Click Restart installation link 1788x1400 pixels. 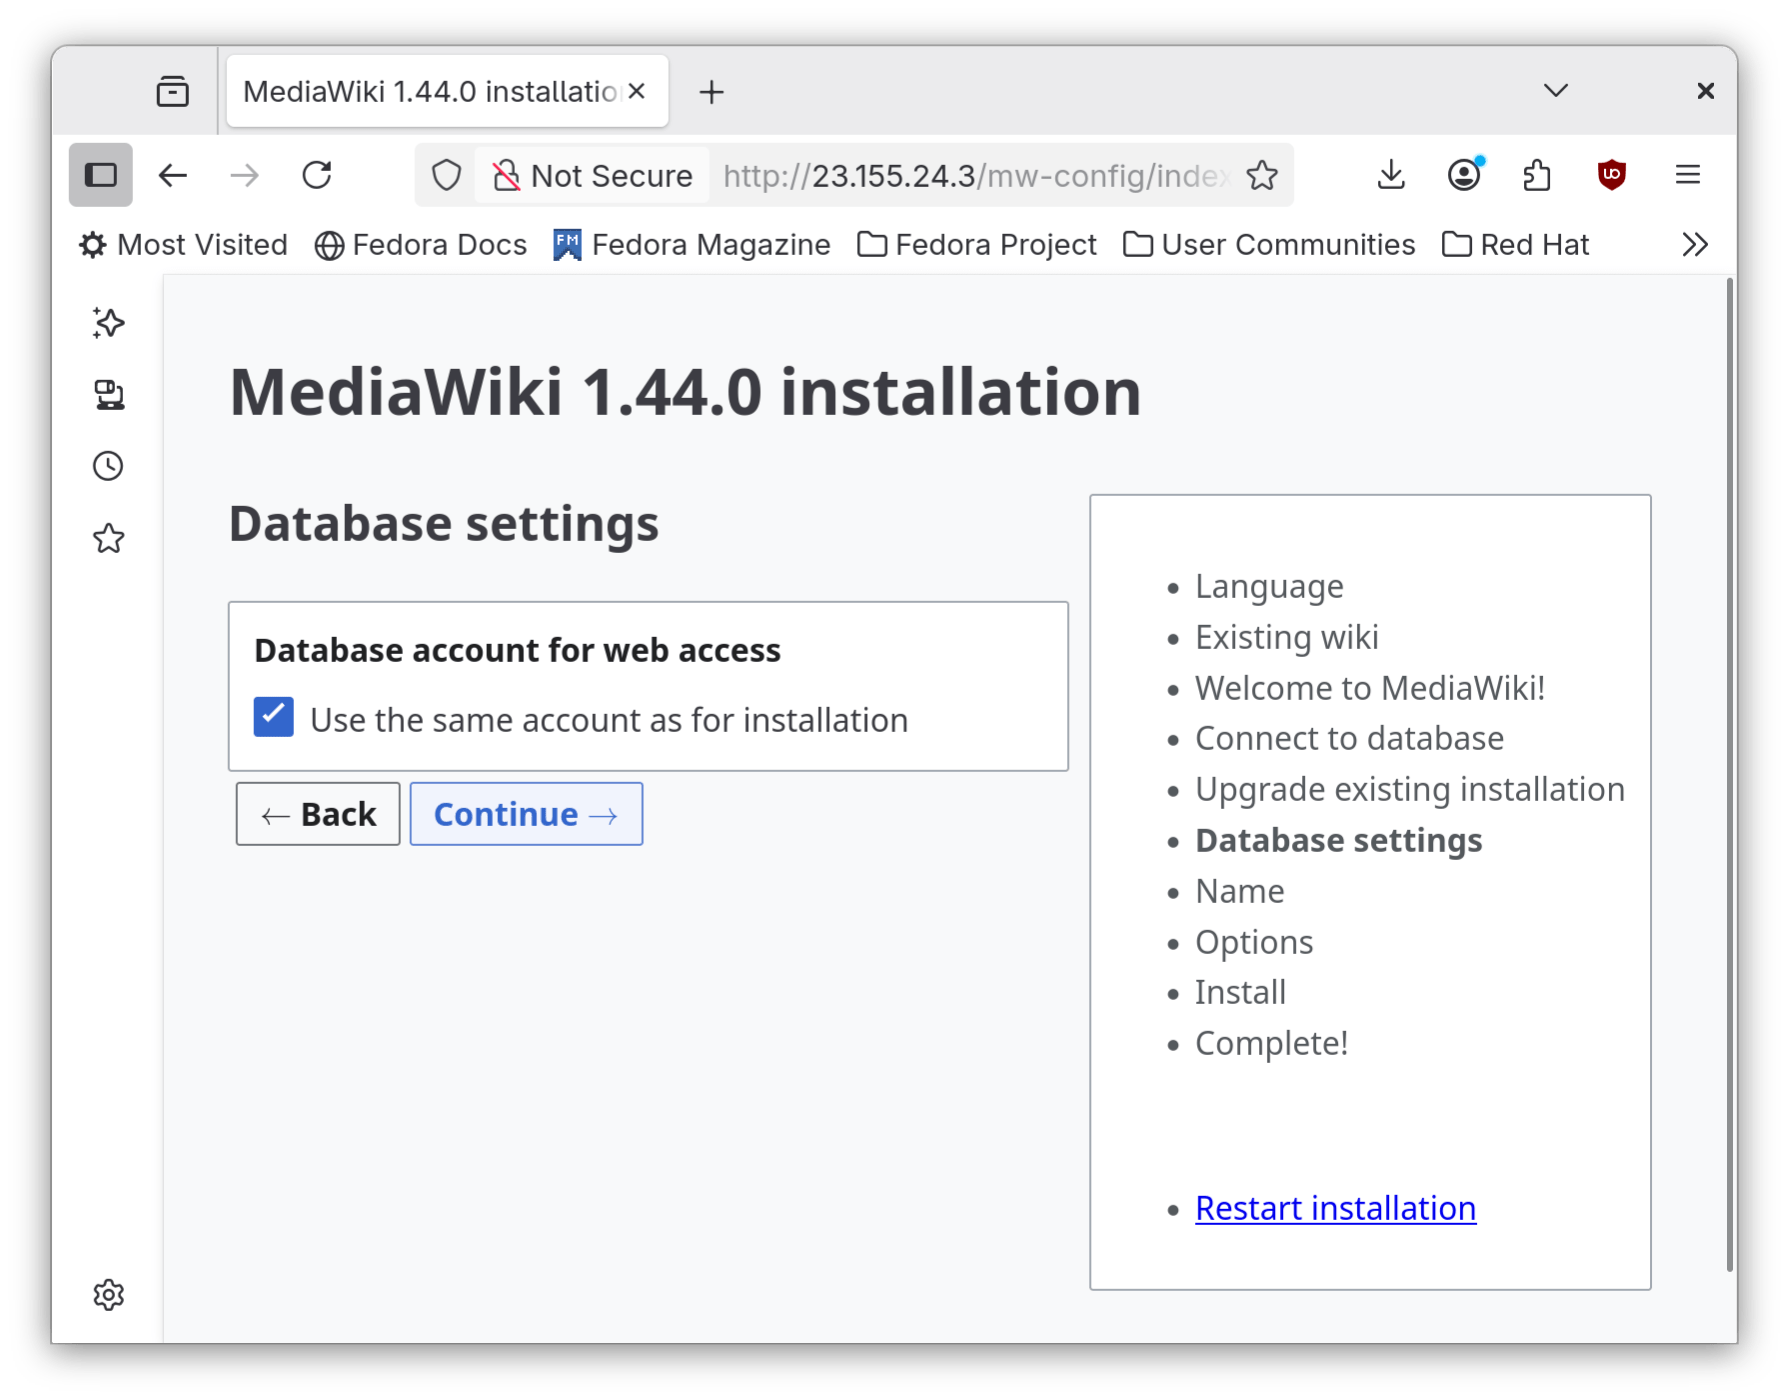1334,1208
